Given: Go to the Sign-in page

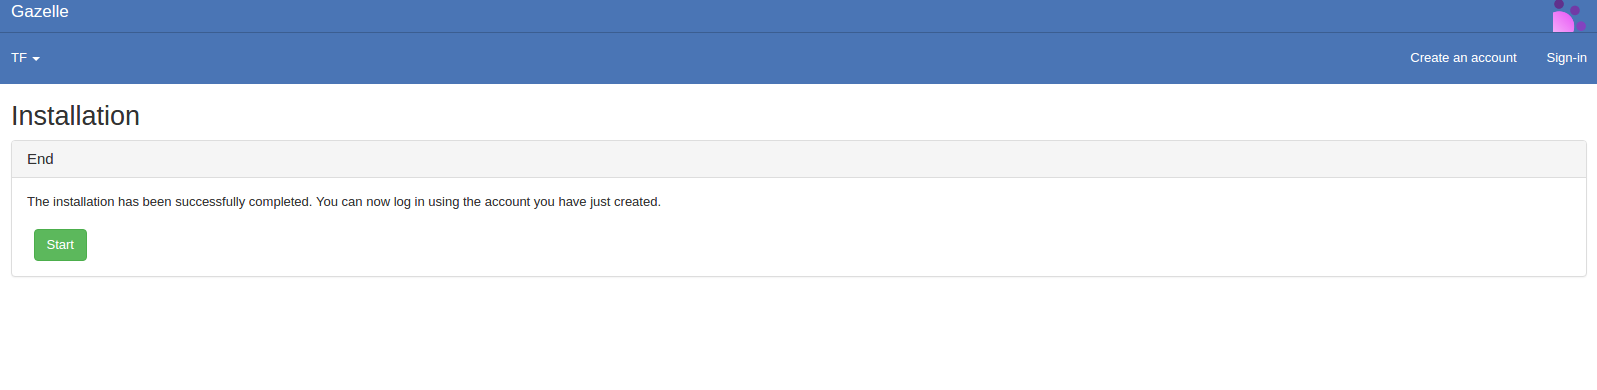Looking at the screenshot, I should pos(1566,58).
